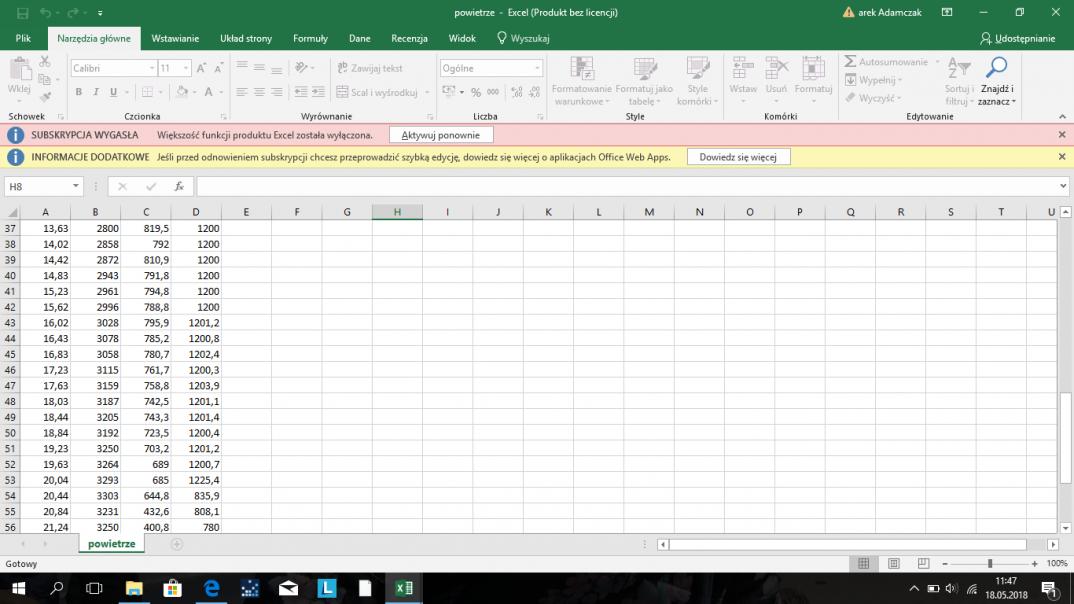Click the Sortuj i filtruj icon

tap(958, 69)
